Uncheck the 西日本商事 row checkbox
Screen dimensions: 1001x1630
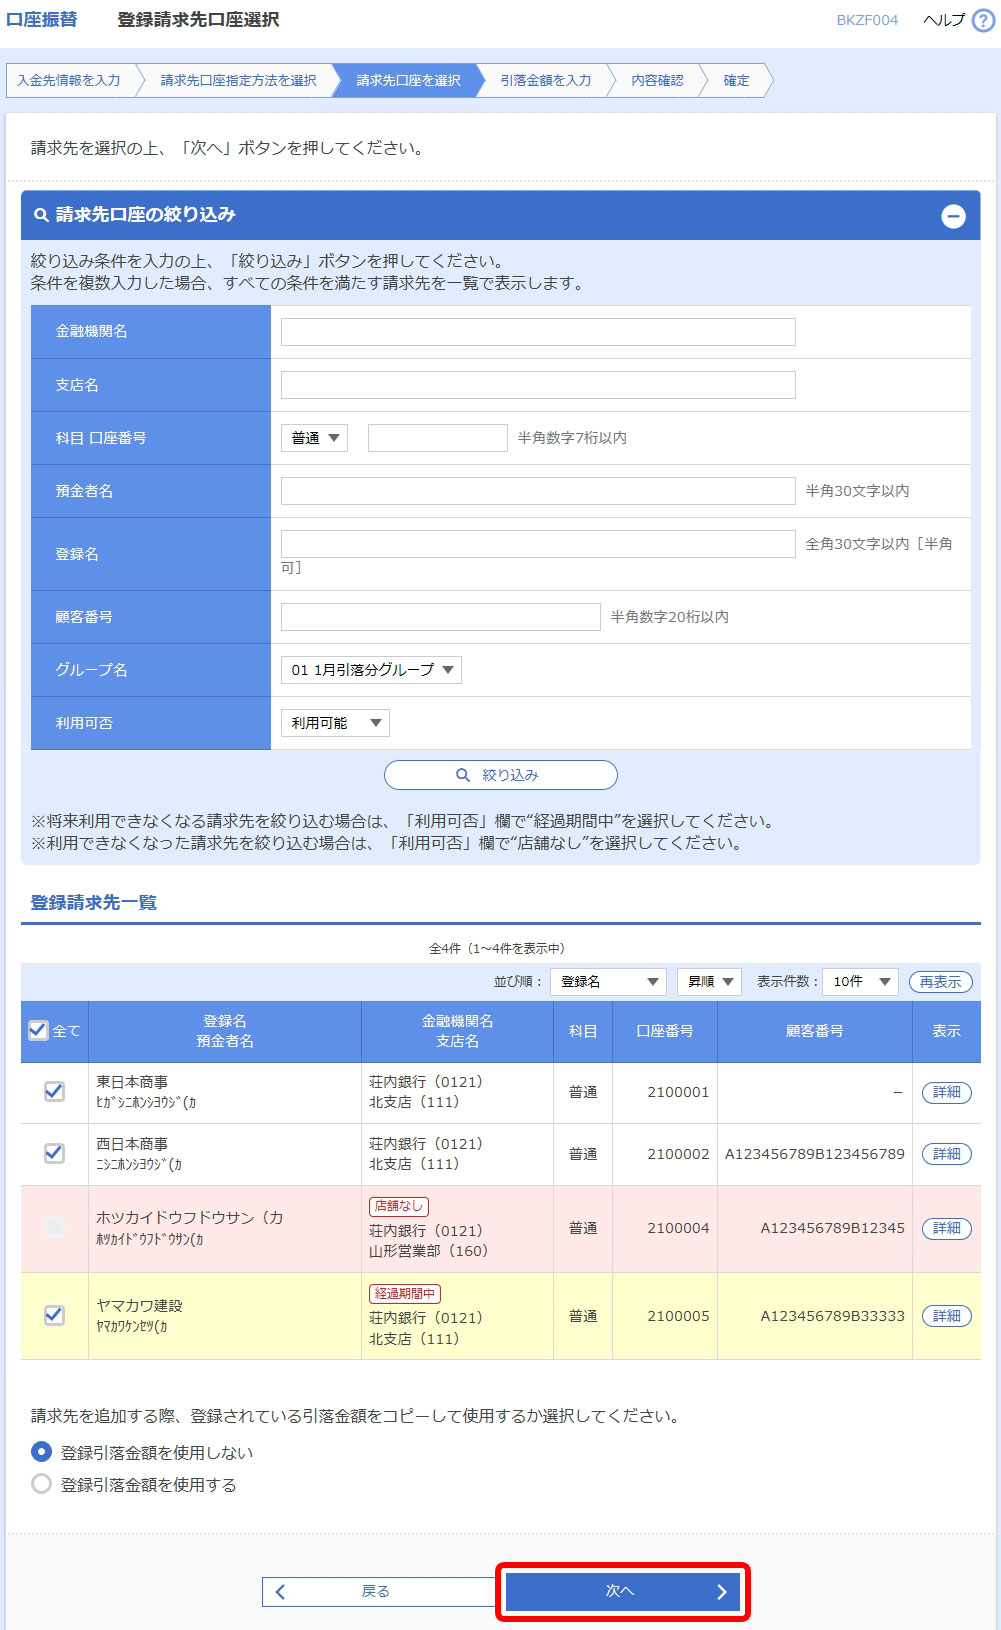[x=55, y=1153]
